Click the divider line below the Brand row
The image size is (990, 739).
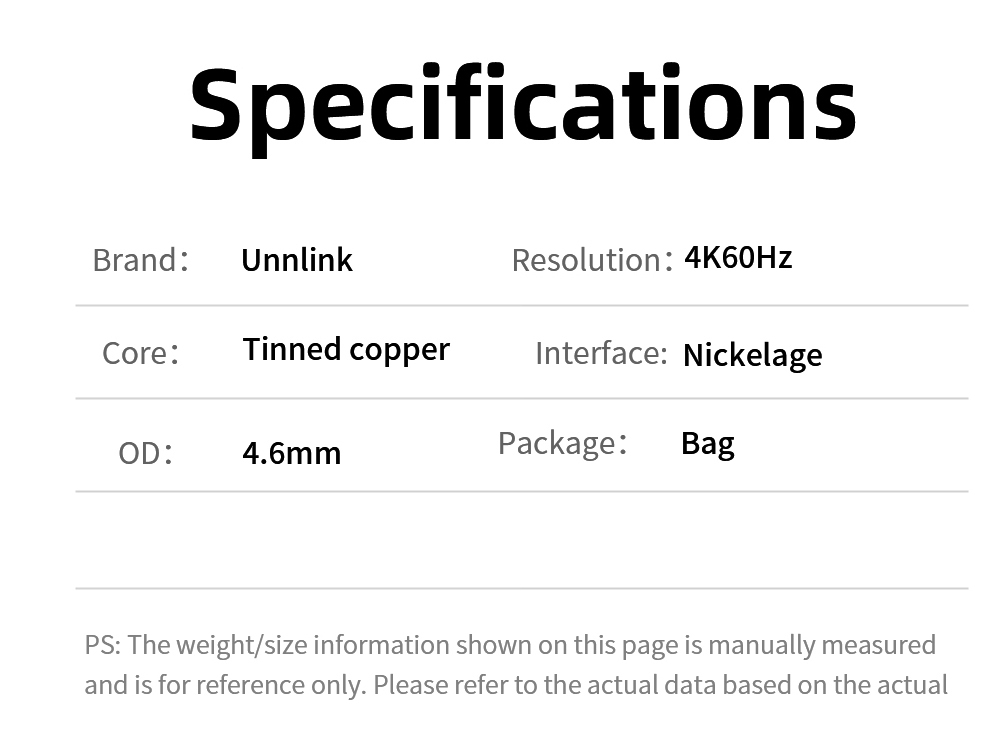521,305
